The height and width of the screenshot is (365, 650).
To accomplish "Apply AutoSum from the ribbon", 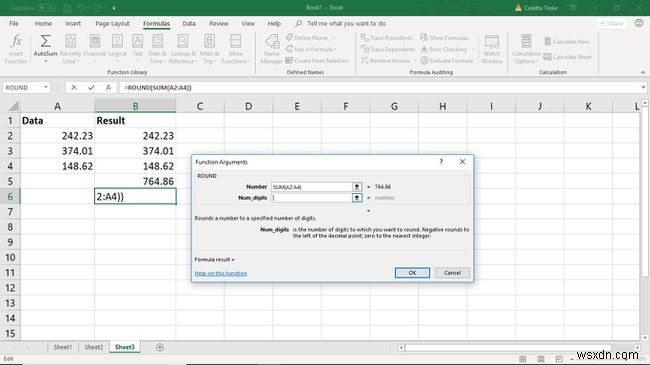I will pos(45,46).
